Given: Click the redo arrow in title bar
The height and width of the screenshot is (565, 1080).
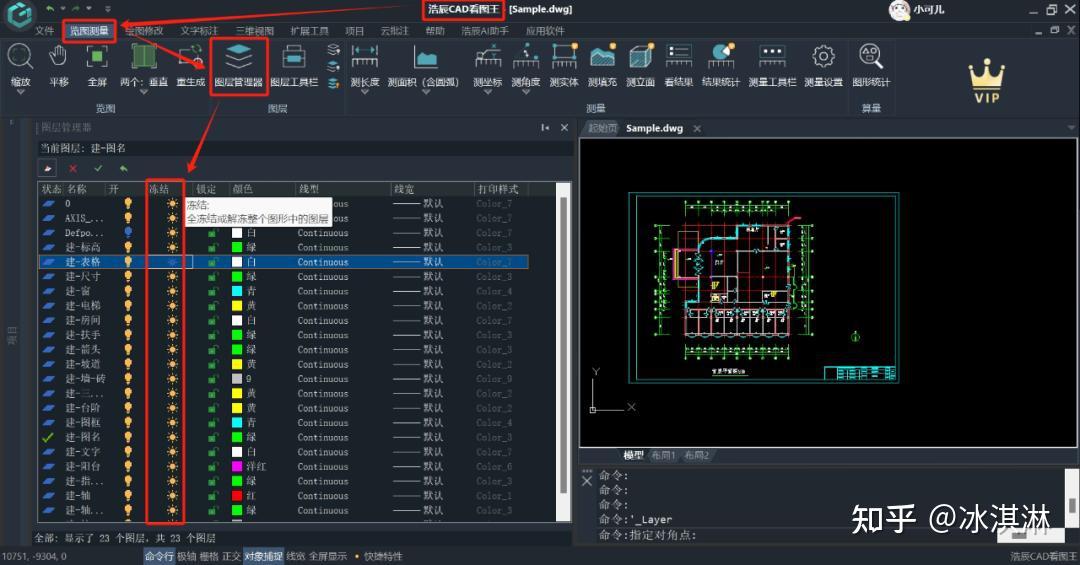Looking at the screenshot, I should coord(76,9).
